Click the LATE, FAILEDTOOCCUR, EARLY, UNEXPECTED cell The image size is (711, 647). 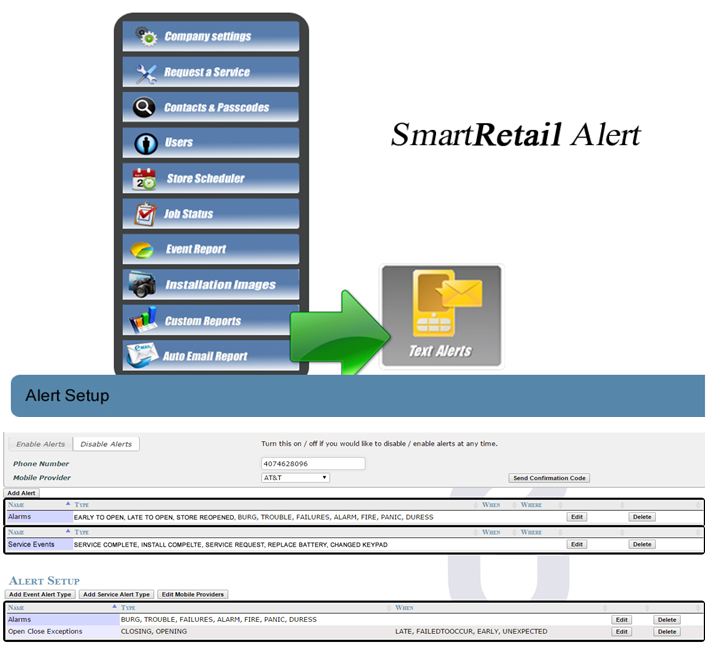pyautogui.click(x=471, y=632)
